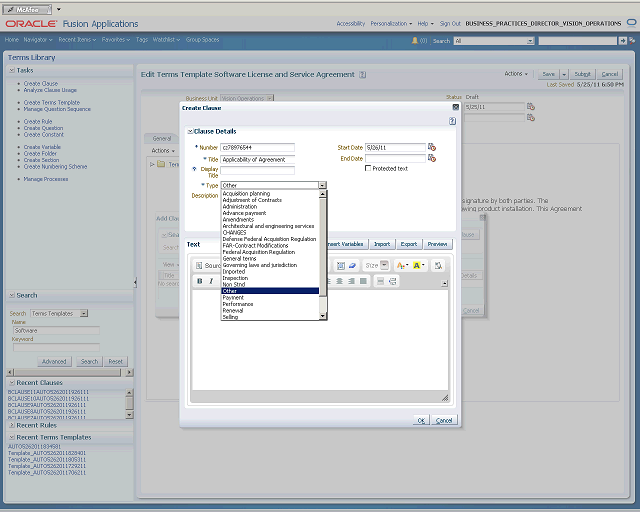Viewport: 640px width, 512px height.
Task: Click the Preview button
Action: pyautogui.click(x=437, y=244)
